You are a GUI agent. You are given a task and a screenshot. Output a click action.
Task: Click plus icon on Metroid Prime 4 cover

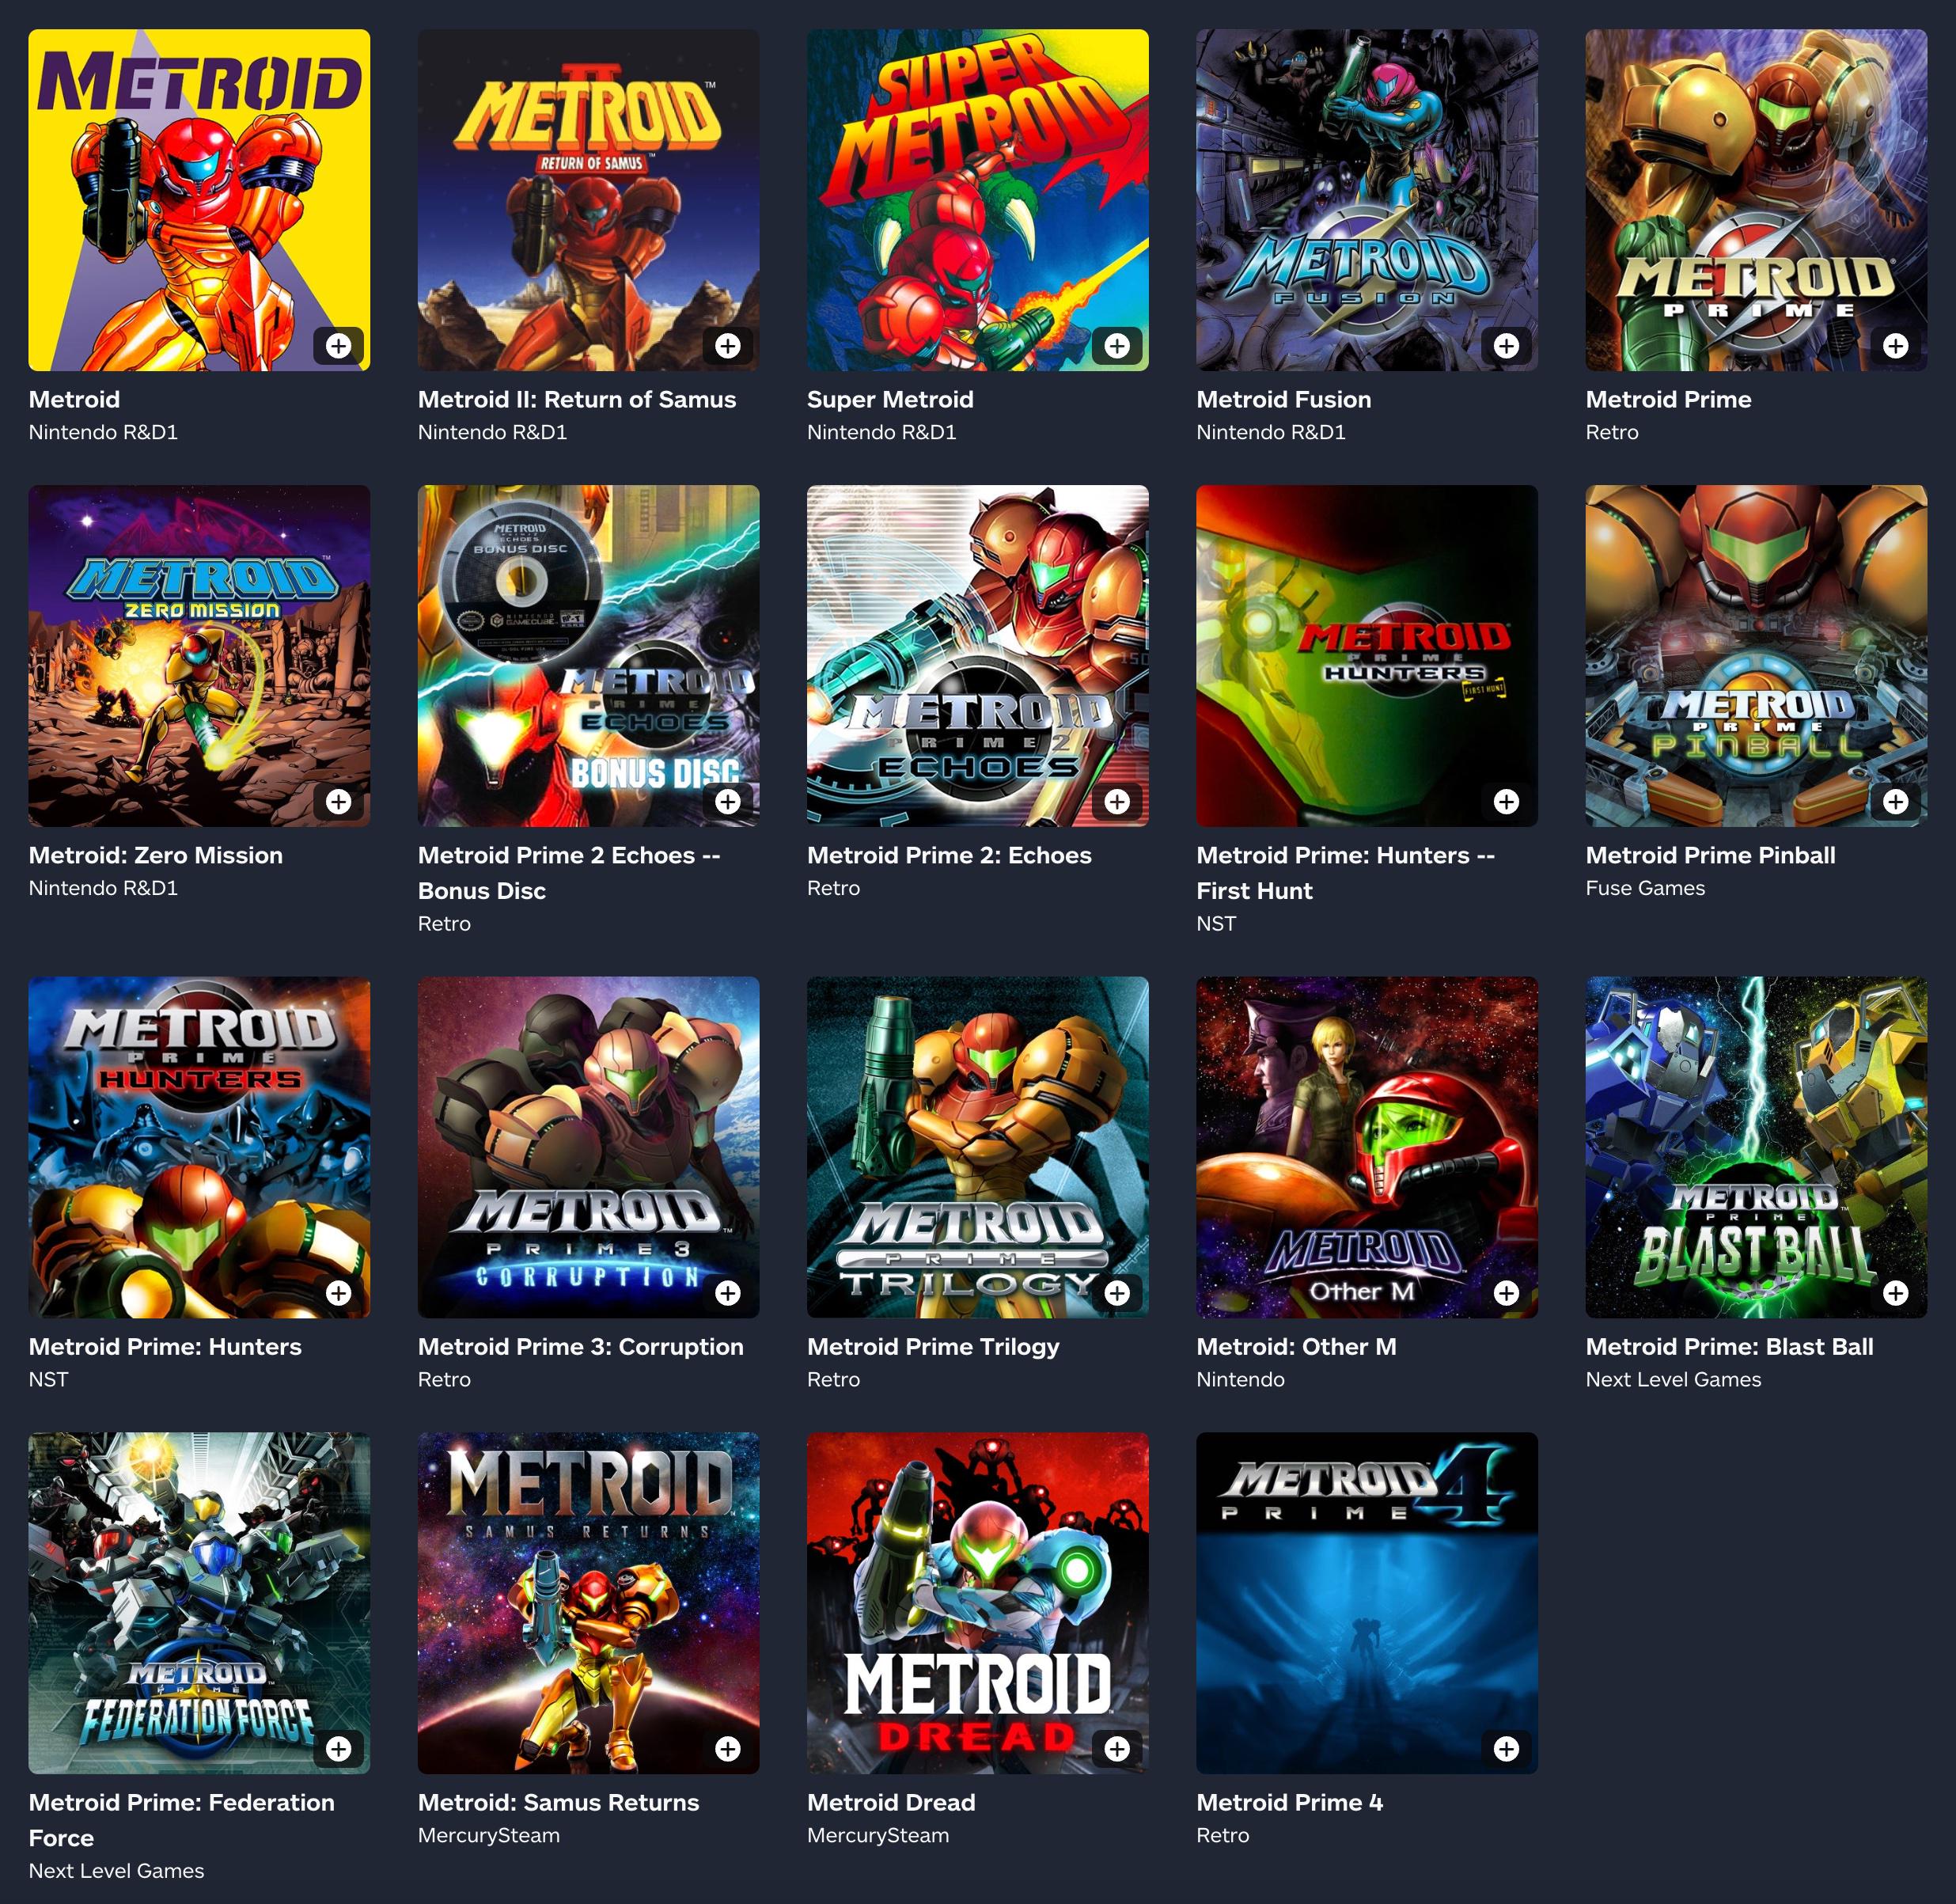click(1506, 1749)
